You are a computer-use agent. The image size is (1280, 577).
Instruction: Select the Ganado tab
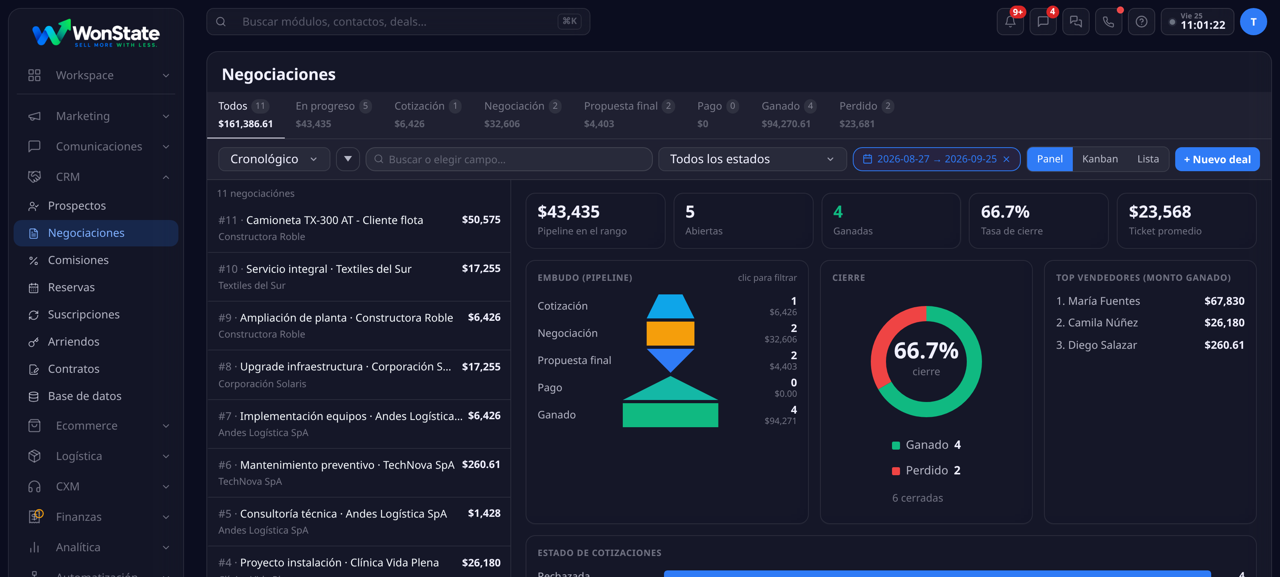click(788, 115)
